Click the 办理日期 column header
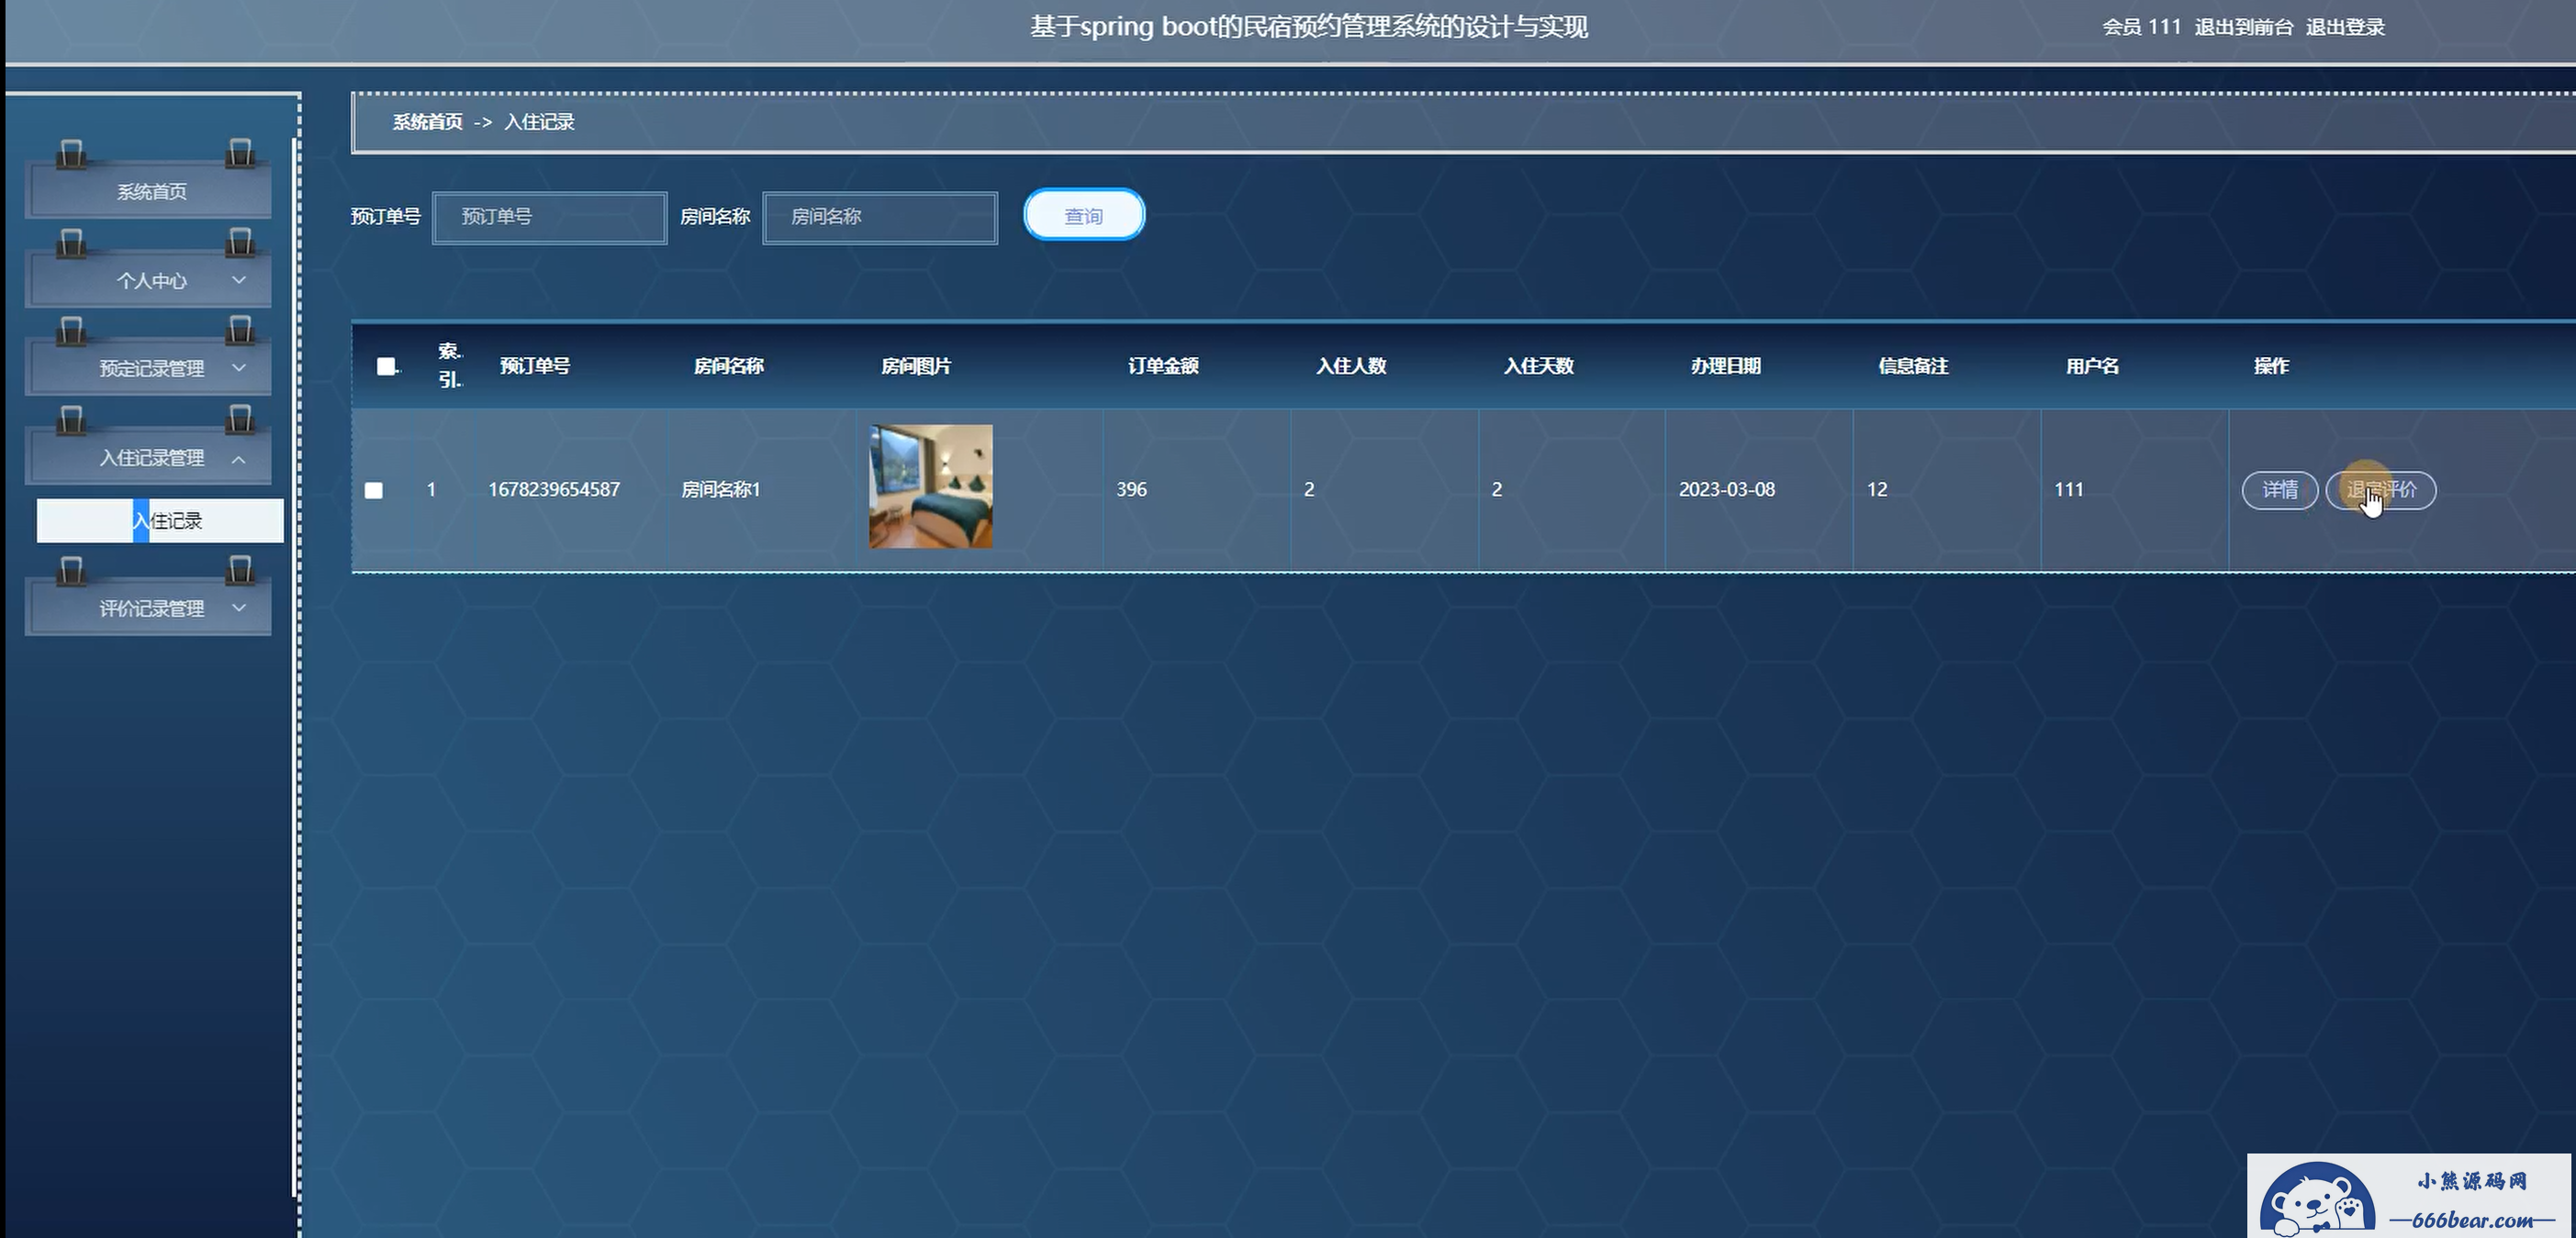2576x1238 pixels. click(x=1726, y=366)
